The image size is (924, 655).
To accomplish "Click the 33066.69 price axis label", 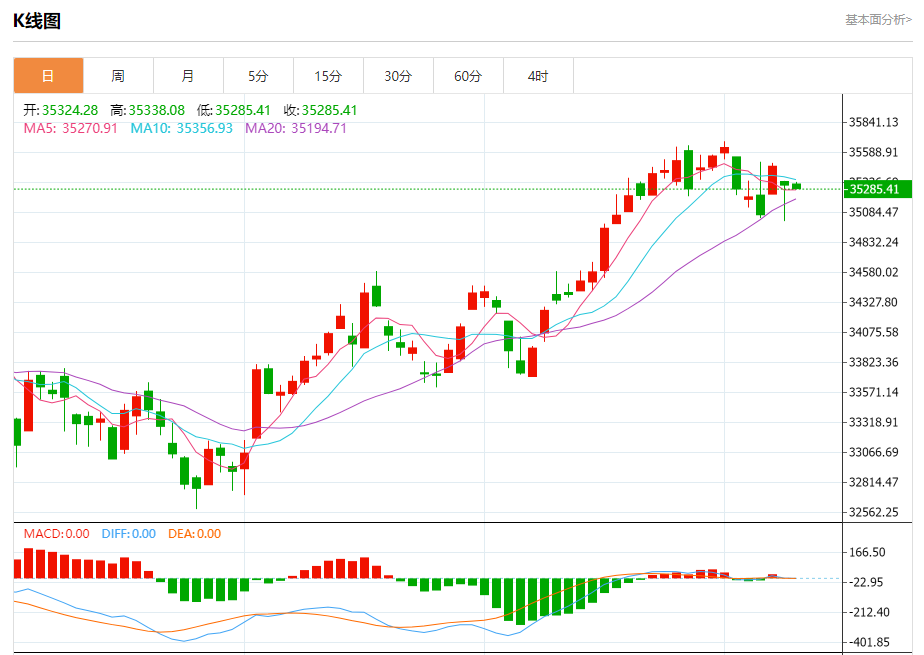I will tap(873, 452).
